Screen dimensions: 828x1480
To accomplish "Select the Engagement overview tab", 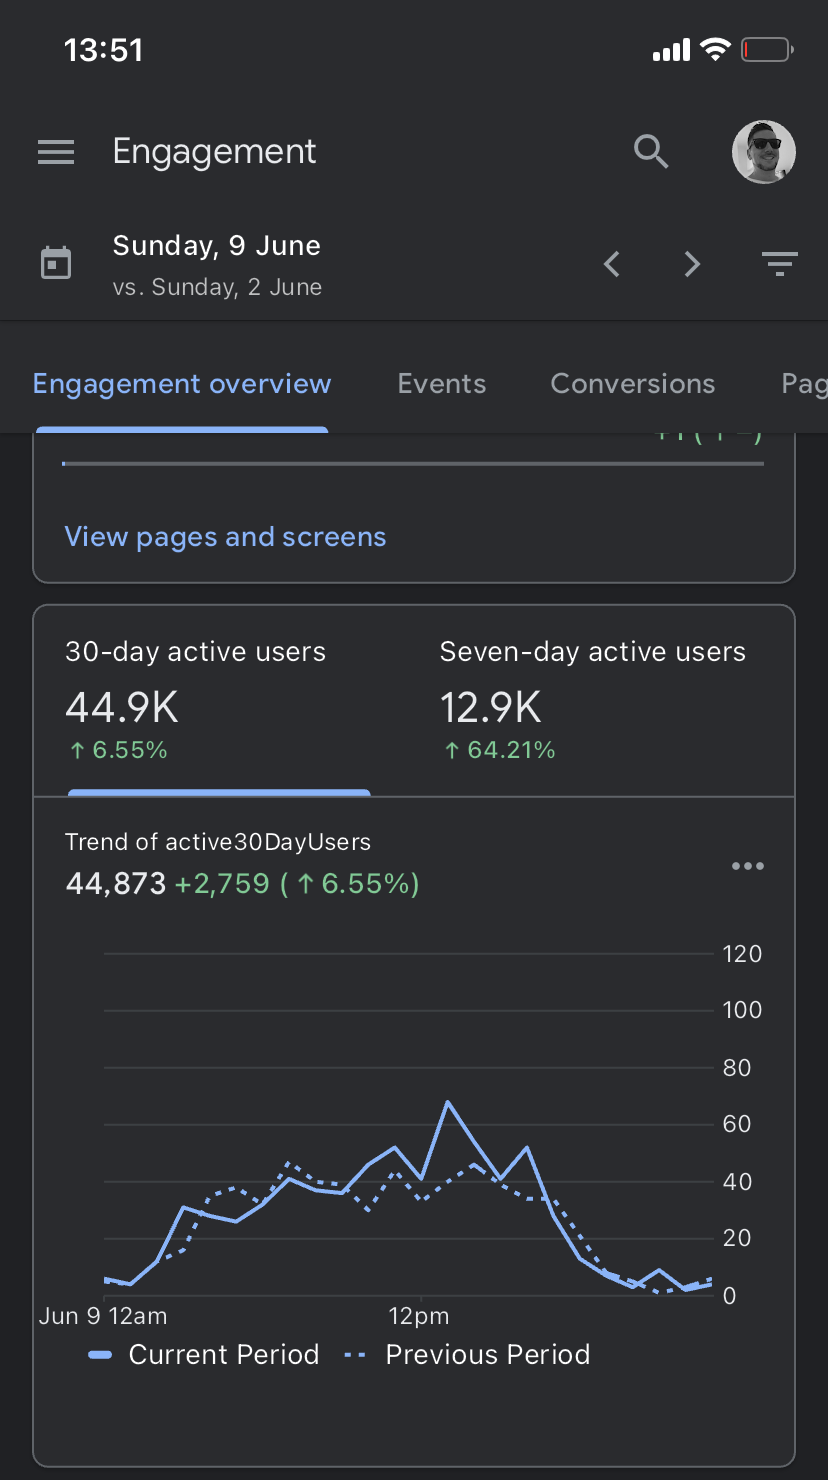I will (x=182, y=384).
